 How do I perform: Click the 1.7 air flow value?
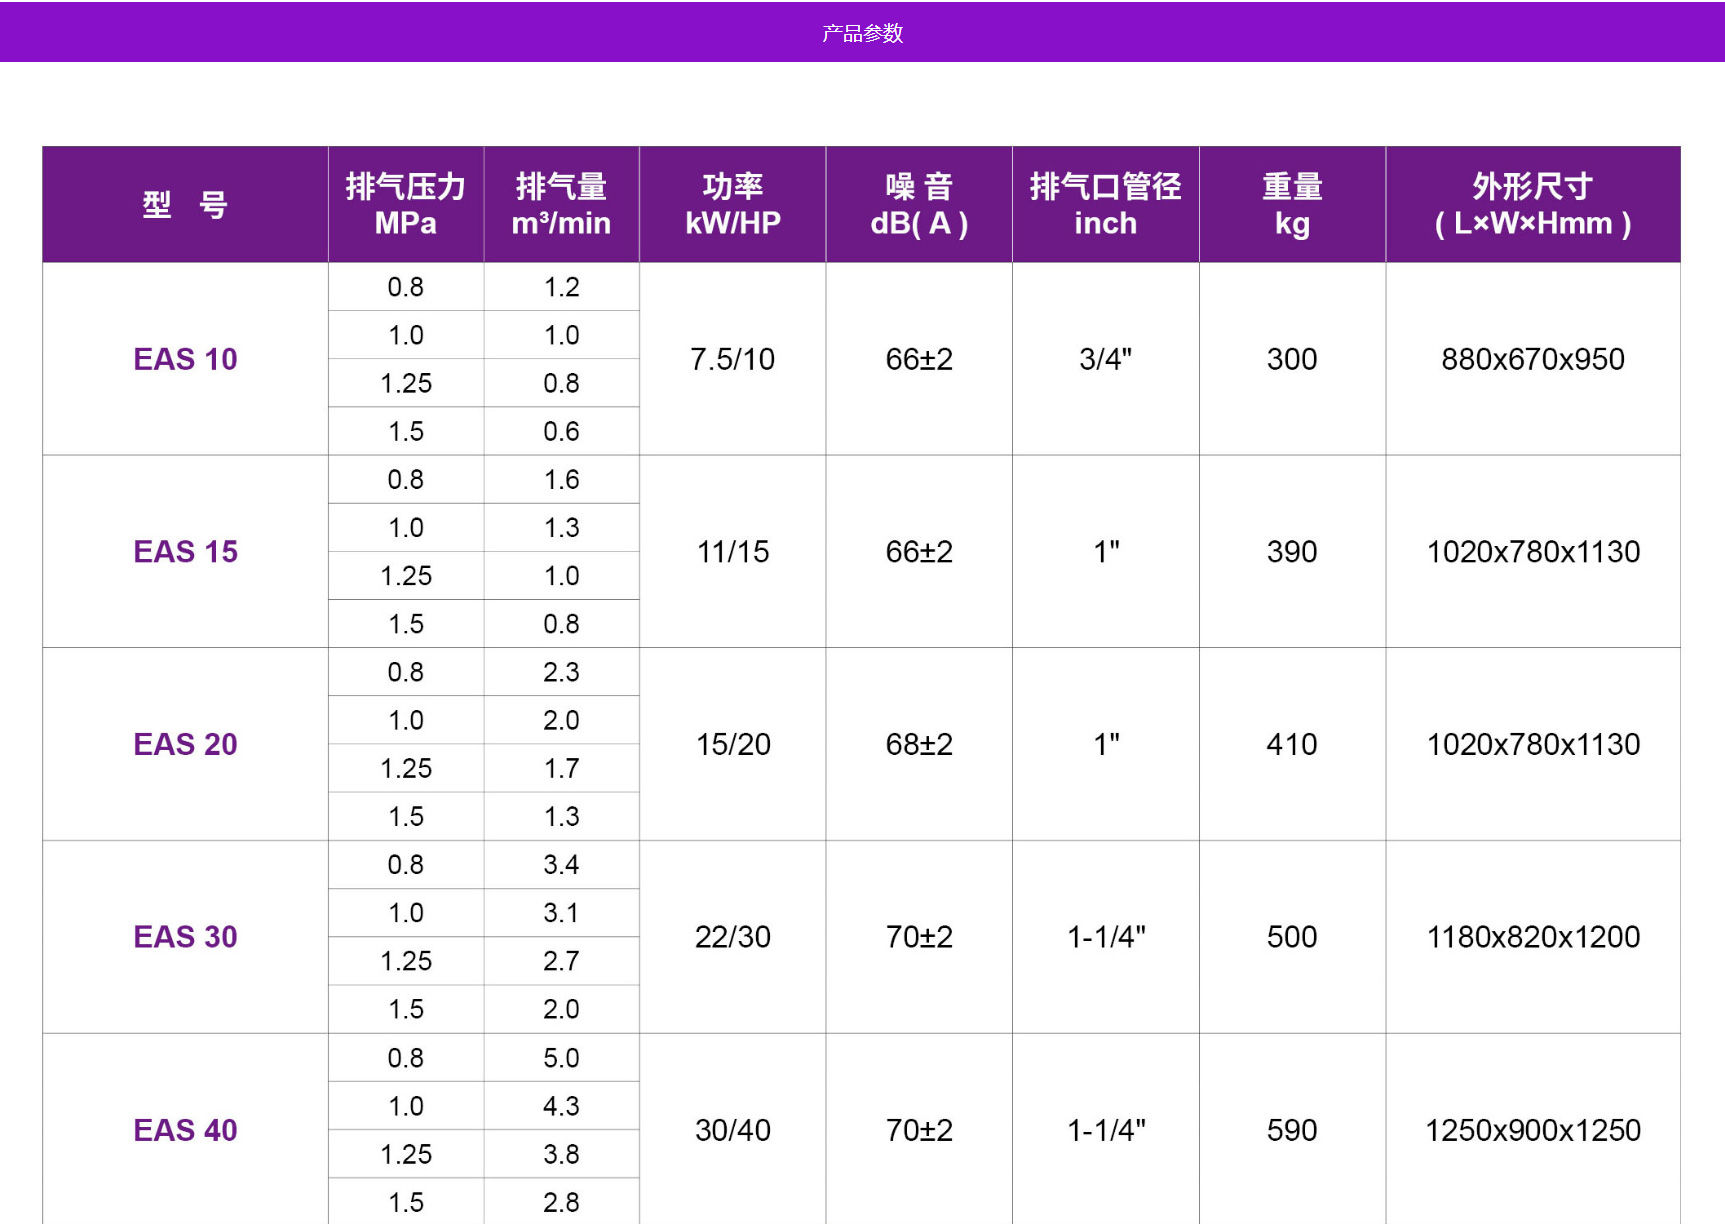pyautogui.click(x=561, y=768)
